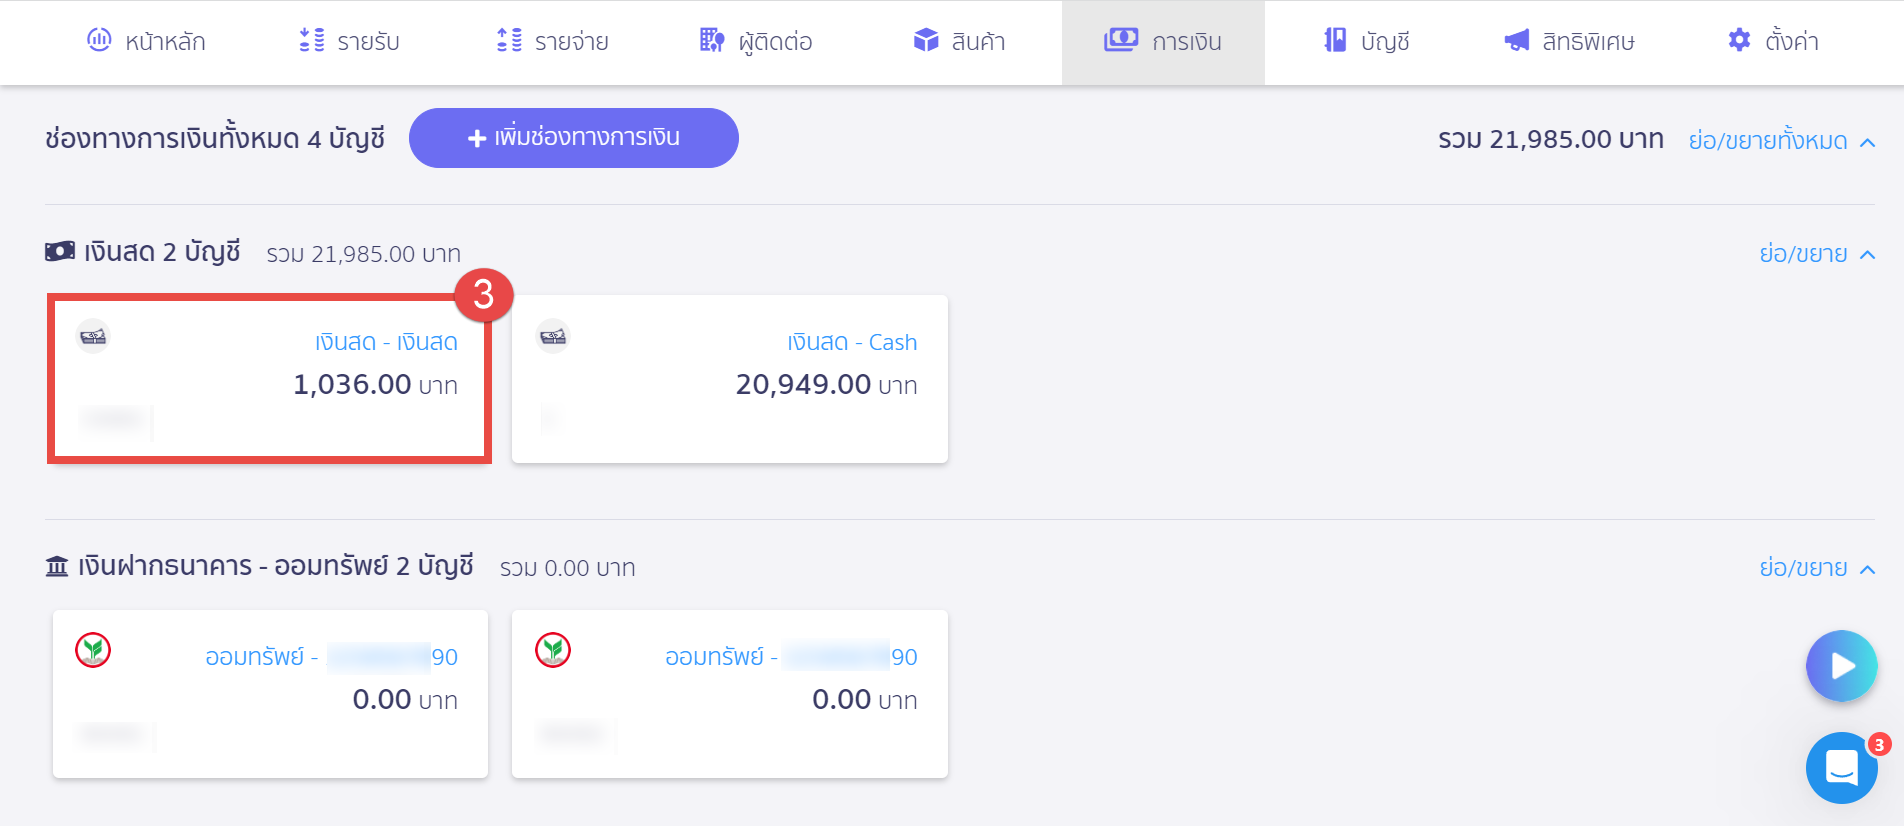The image size is (1904, 826).
Task: Open the chat support bubble icon
Action: (x=1841, y=768)
